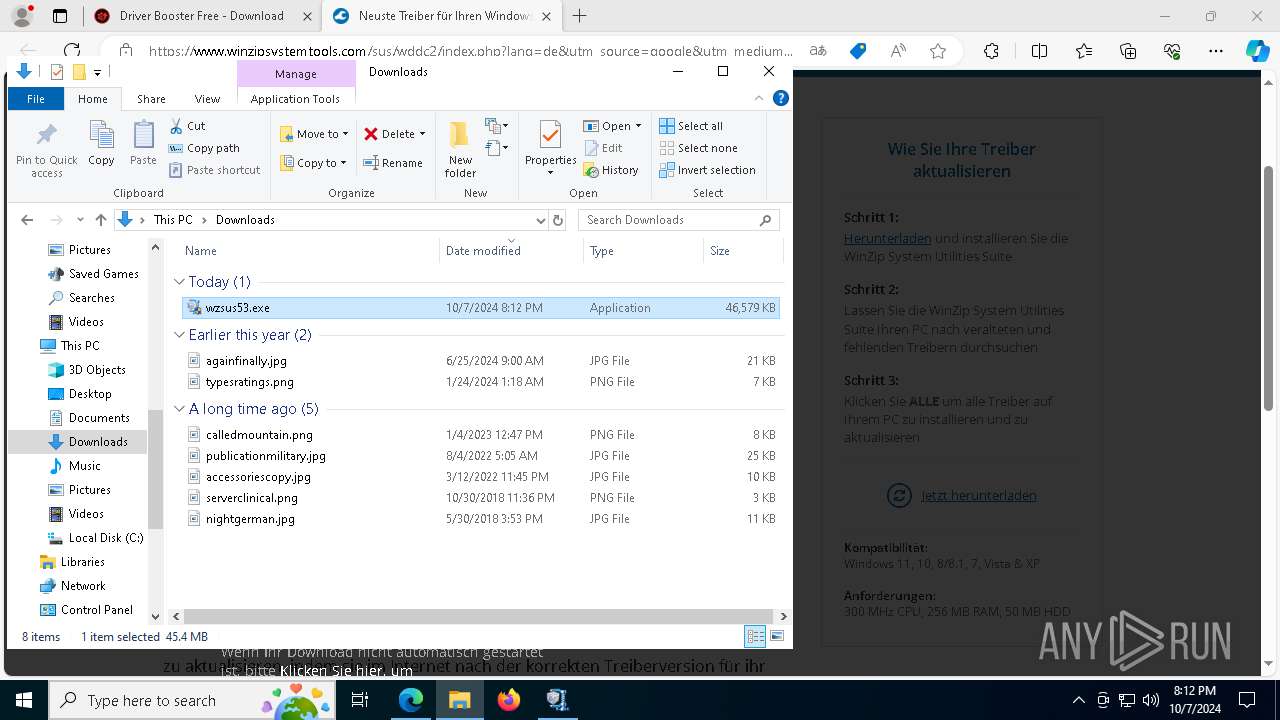Click the Edit command in Open group
Screen dimensions: 1280x720
(603, 148)
